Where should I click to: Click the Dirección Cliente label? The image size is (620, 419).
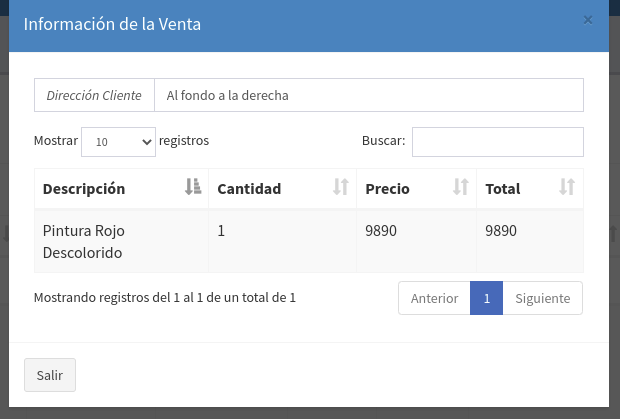point(95,96)
